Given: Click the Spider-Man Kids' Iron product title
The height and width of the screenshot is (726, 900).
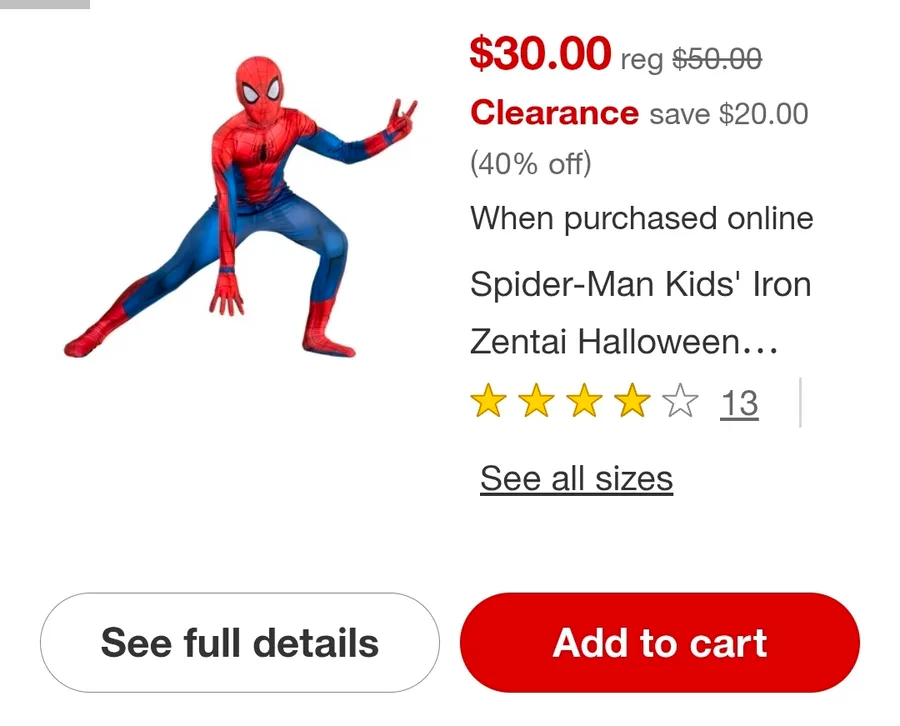Looking at the screenshot, I should [x=640, y=285].
